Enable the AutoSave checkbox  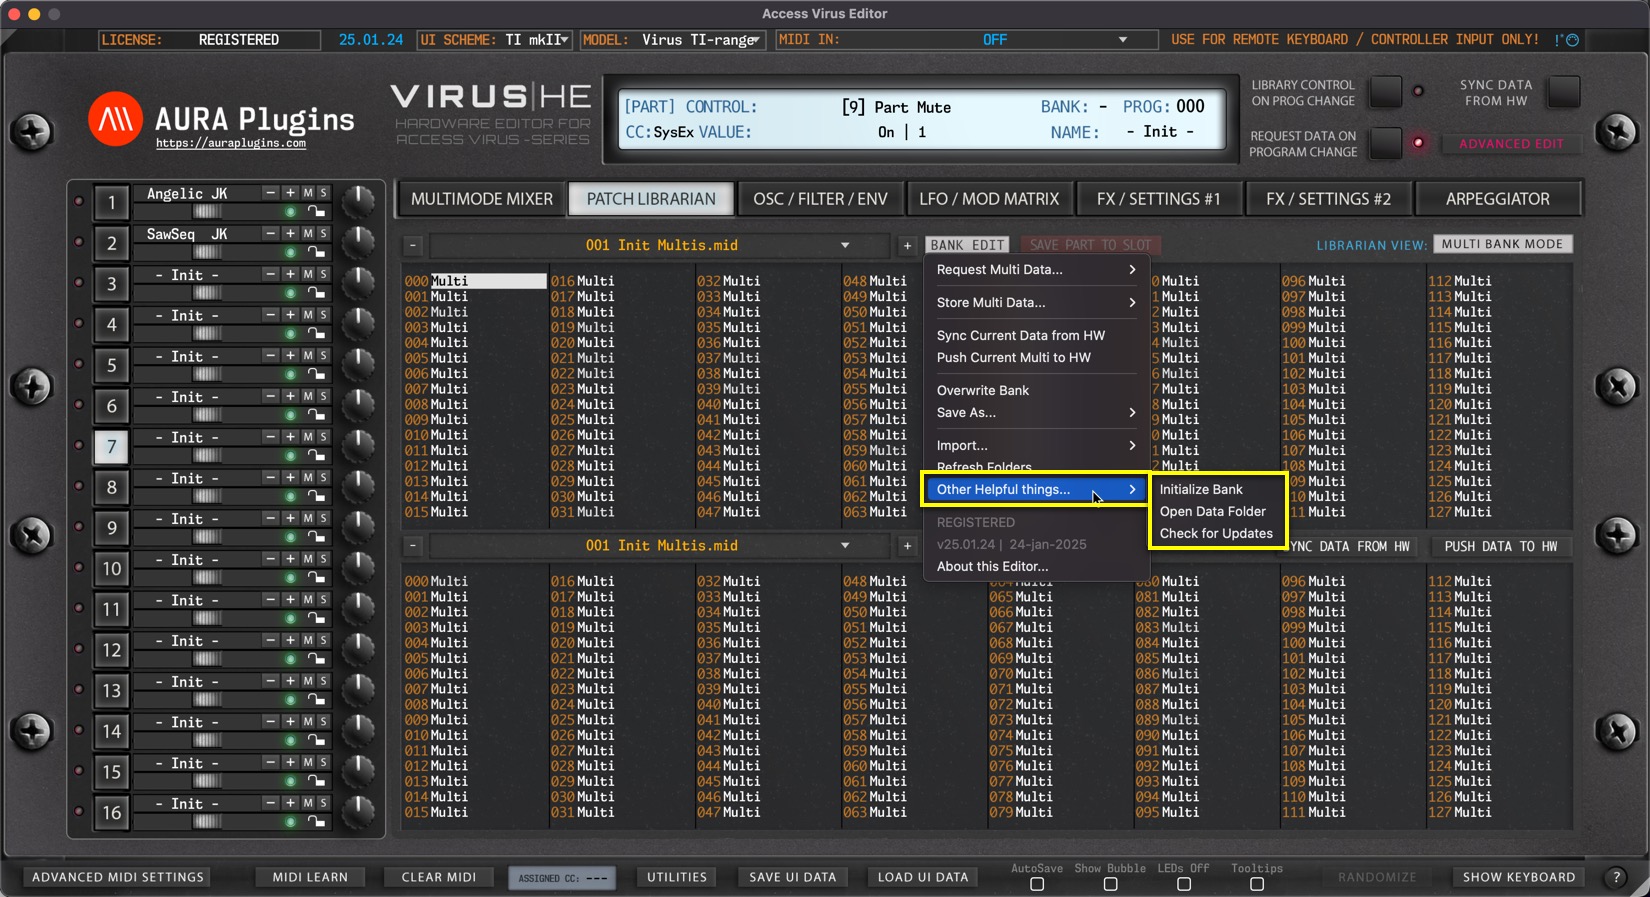click(x=1037, y=884)
